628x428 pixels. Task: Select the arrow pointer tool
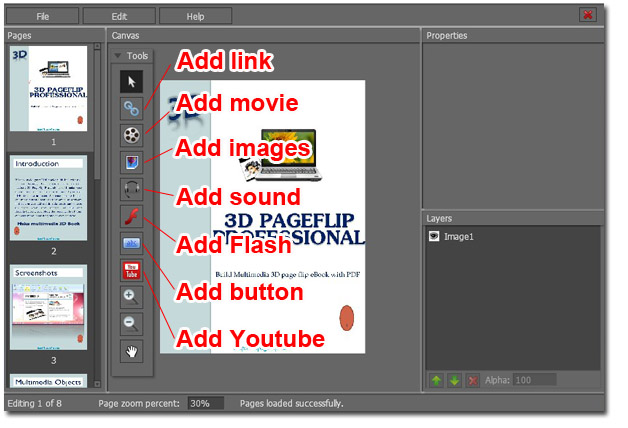coord(131,82)
